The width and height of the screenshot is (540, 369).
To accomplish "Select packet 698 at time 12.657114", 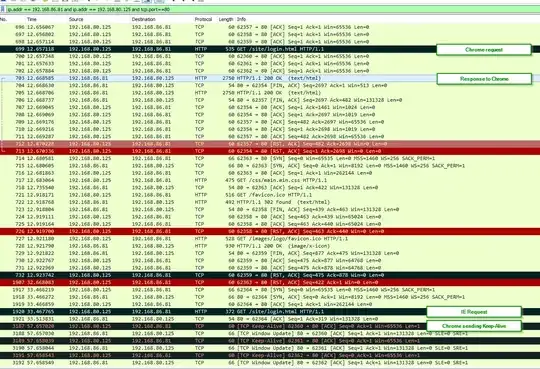I will tap(270, 42).
